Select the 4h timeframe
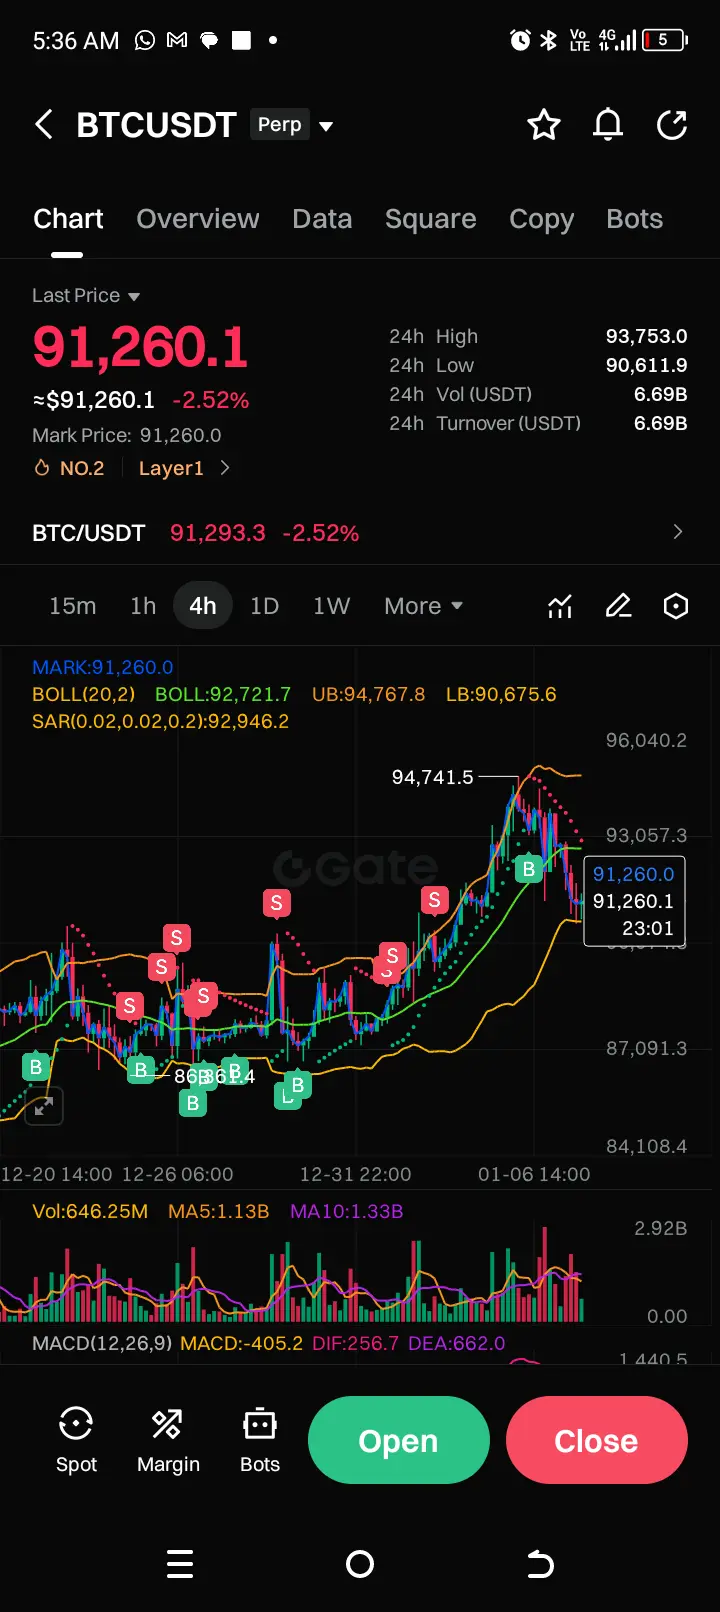720x1612 pixels. [203, 606]
